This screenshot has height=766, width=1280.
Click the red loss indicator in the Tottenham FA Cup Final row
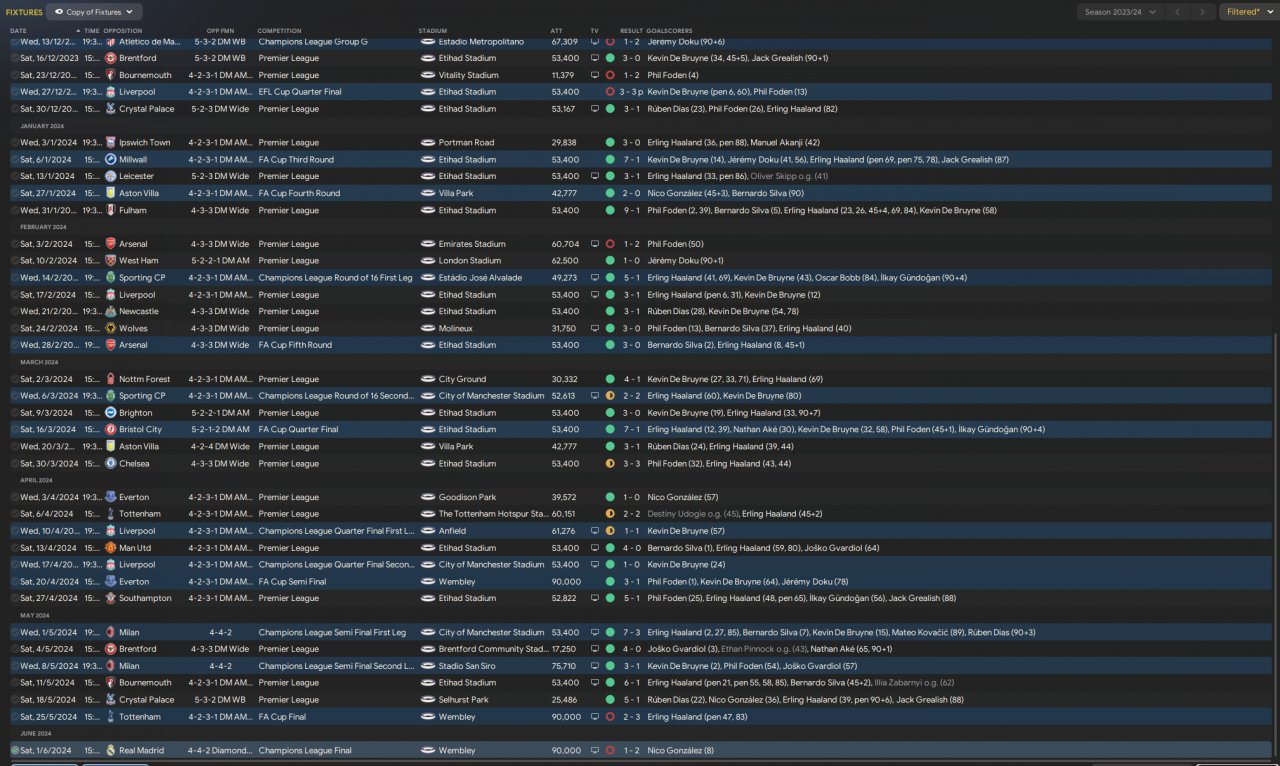610,717
